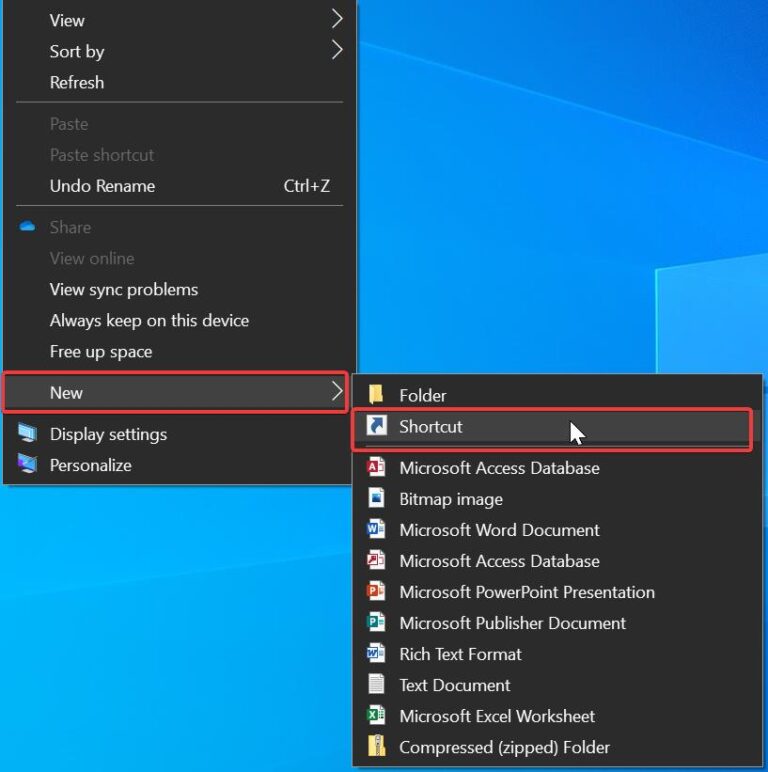
Task: Choose Undo Rename in the context menu
Action: click(102, 186)
